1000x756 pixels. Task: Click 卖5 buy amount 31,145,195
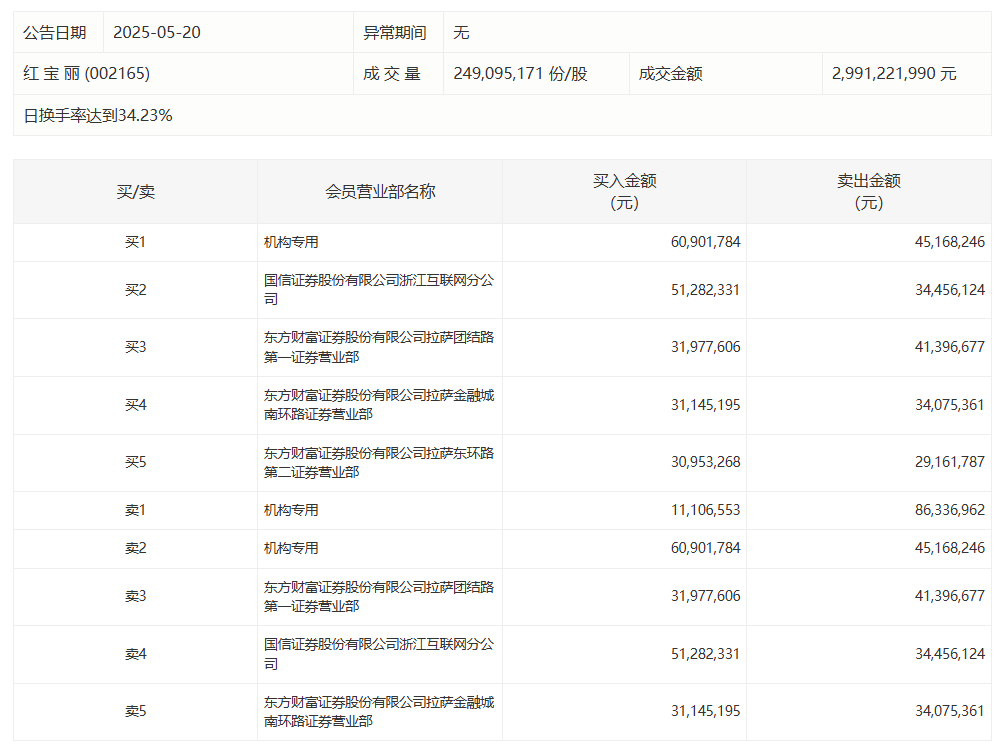705,711
